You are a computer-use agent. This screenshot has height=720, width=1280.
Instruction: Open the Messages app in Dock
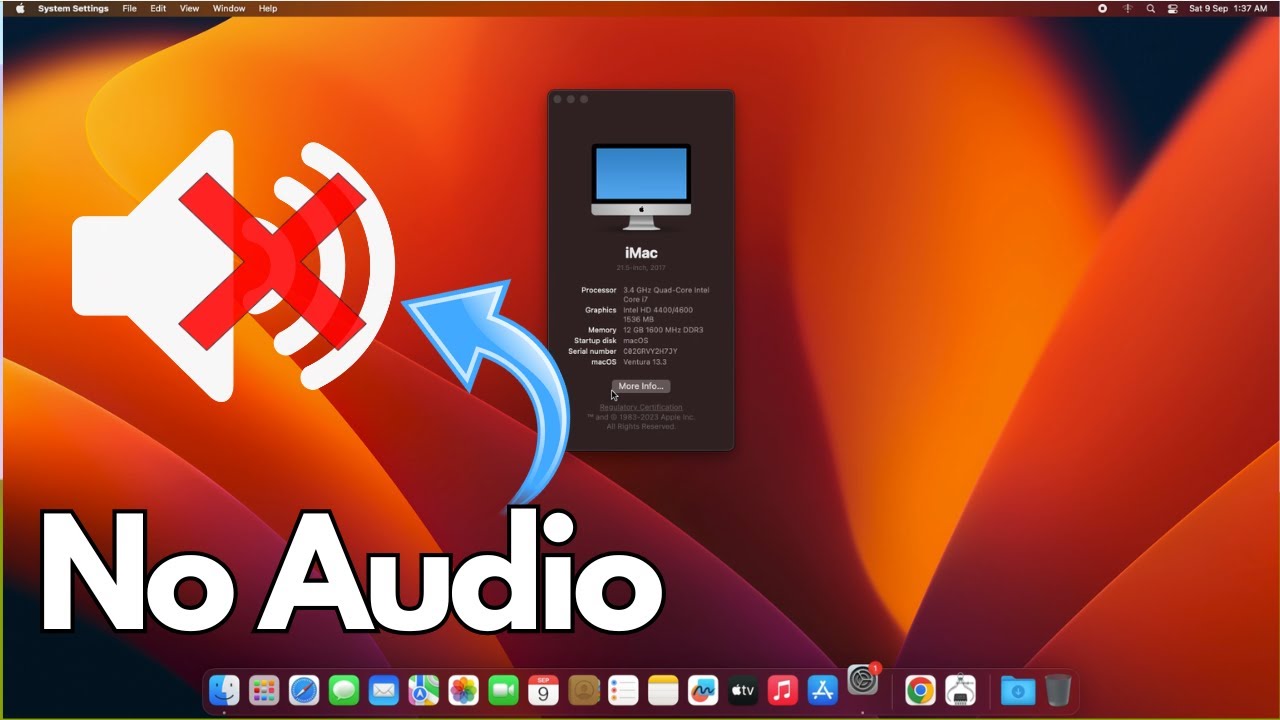[x=344, y=690]
